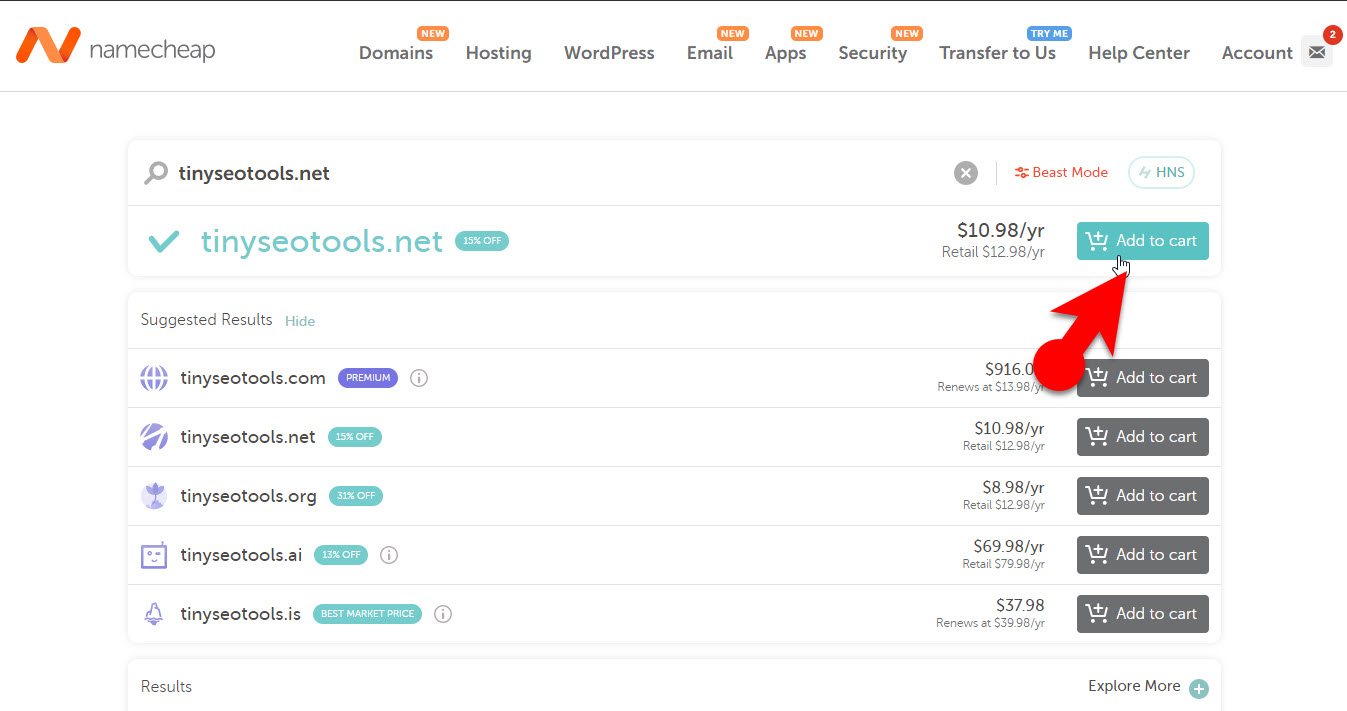Viewport: 1347px width, 711px height.
Task: Click the Namecheap logo
Action: 115,45
